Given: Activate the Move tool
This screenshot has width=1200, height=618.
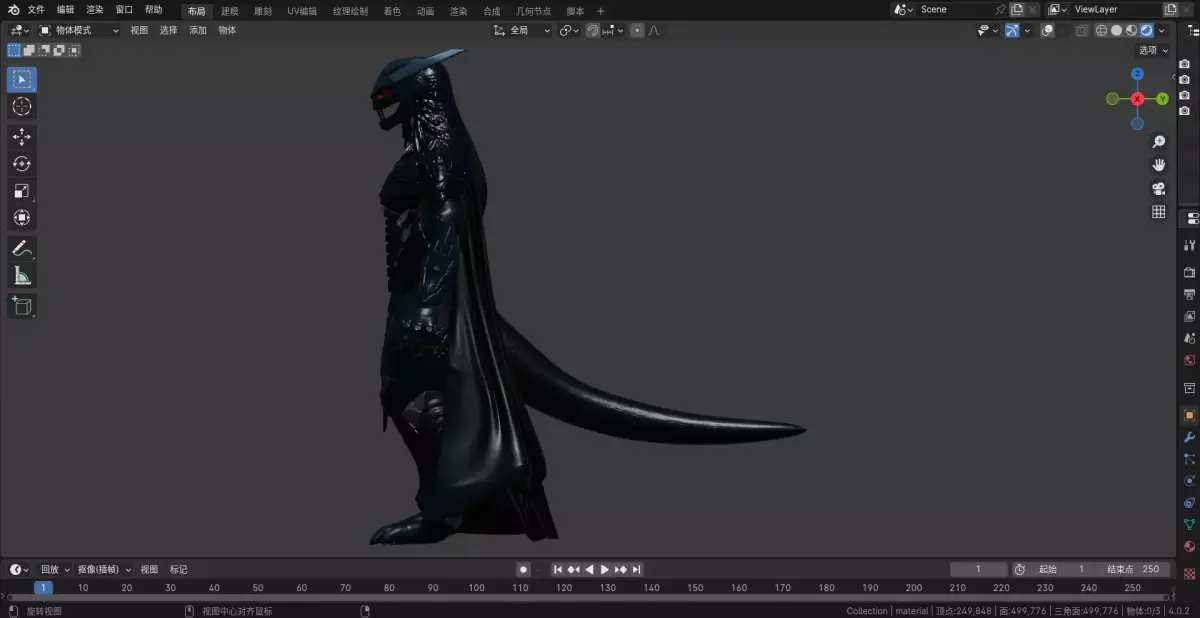Looking at the screenshot, I should (22, 137).
